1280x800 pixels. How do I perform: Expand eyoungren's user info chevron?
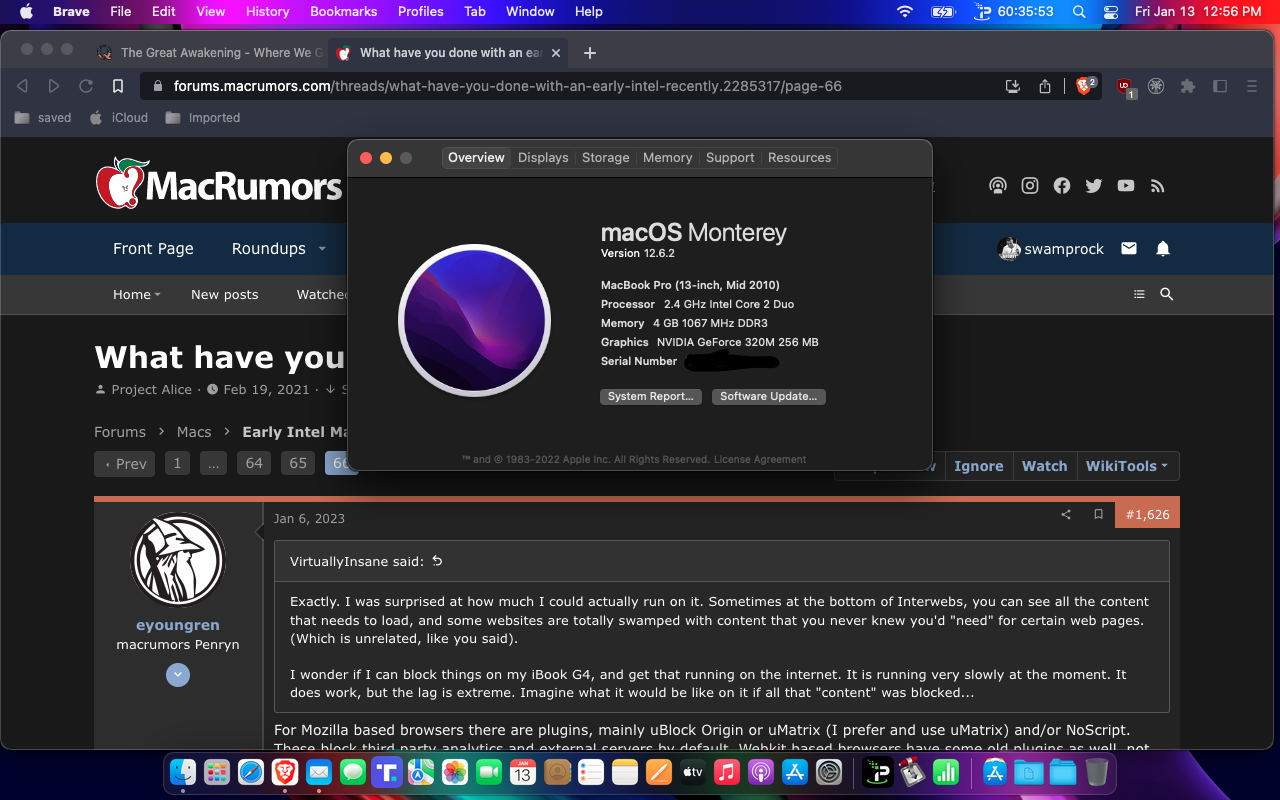coord(178,675)
